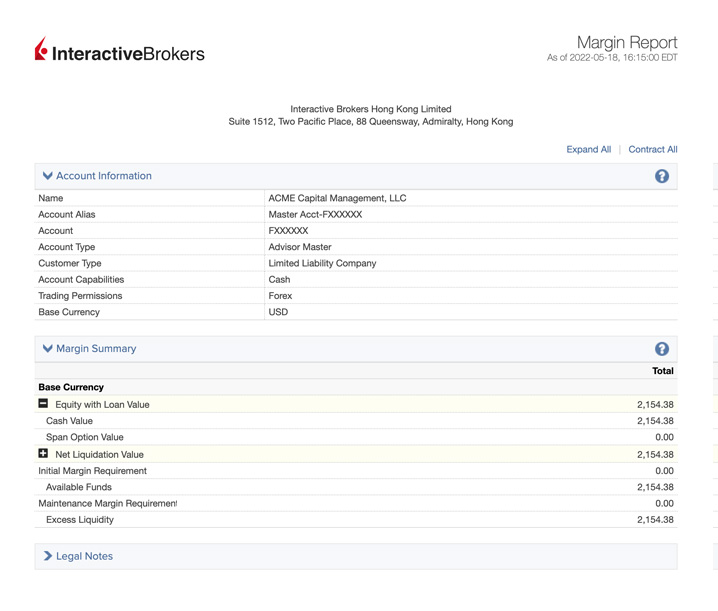Select the USD base currency value
Viewport: 718px width, 611px height.
[x=278, y=312]
